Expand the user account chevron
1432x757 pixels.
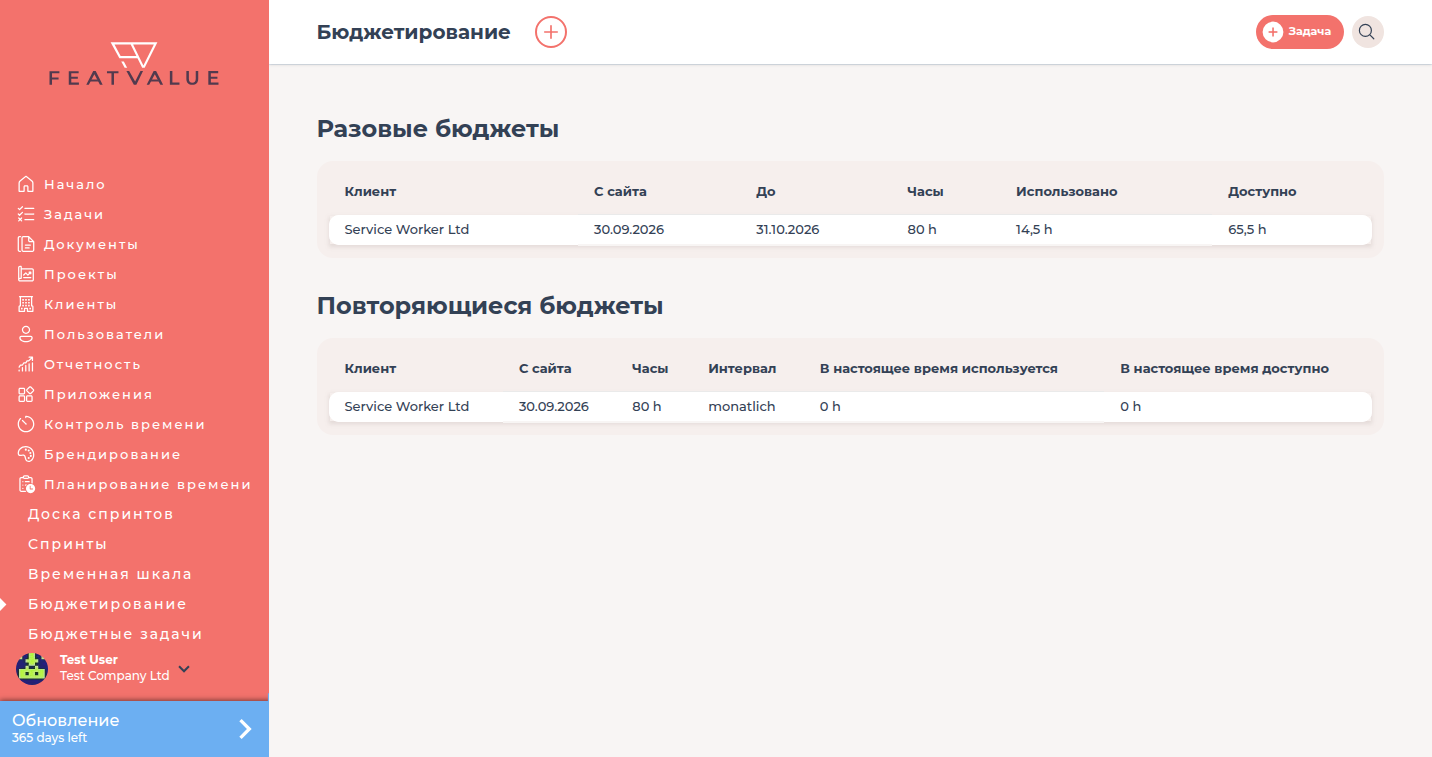point(184,668)
